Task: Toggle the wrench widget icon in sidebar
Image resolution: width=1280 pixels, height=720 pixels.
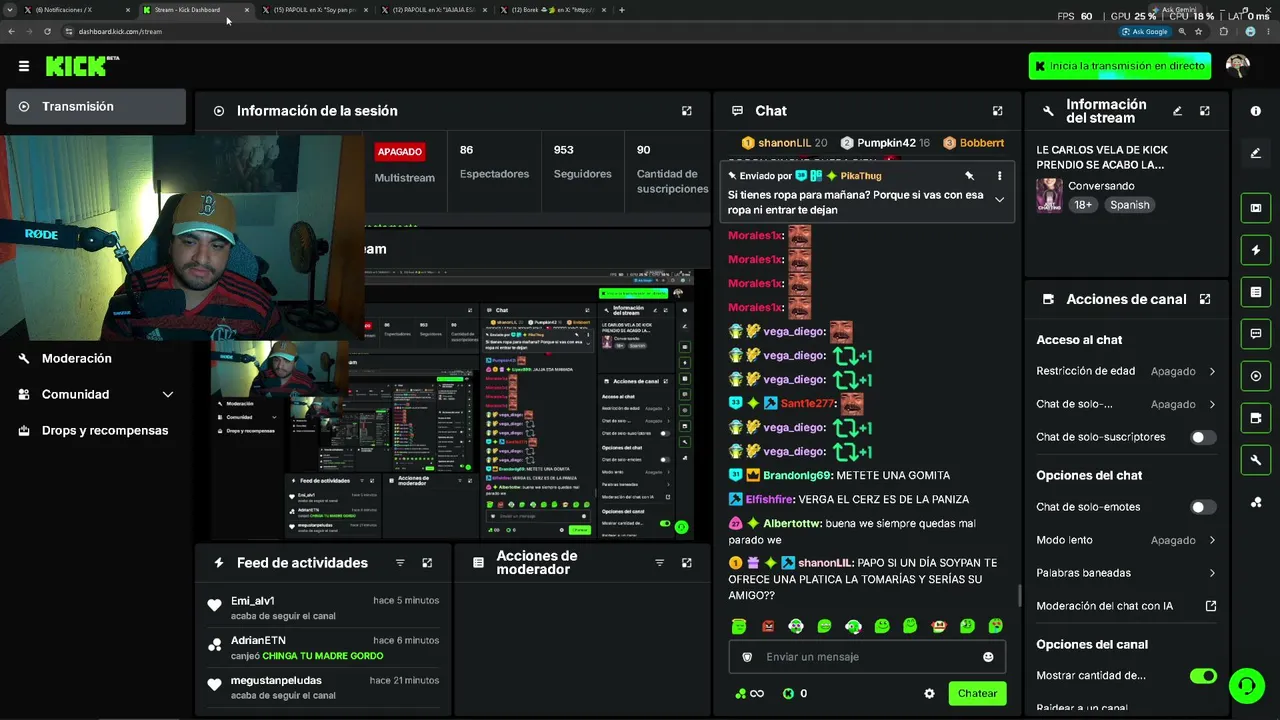Action: point(1256,460)
